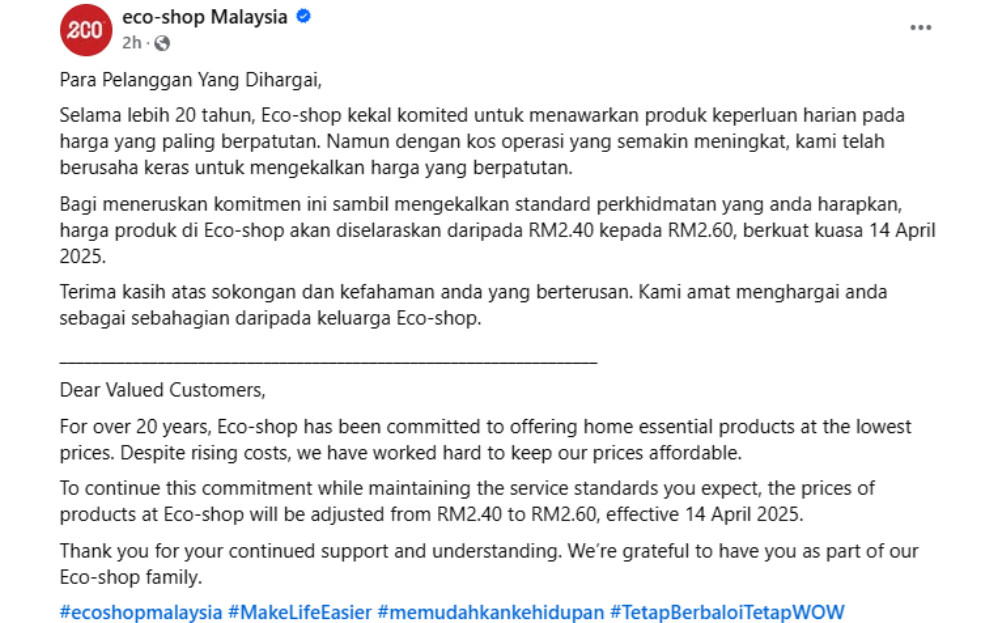Open the three-dot post options menu

point(920,27)
